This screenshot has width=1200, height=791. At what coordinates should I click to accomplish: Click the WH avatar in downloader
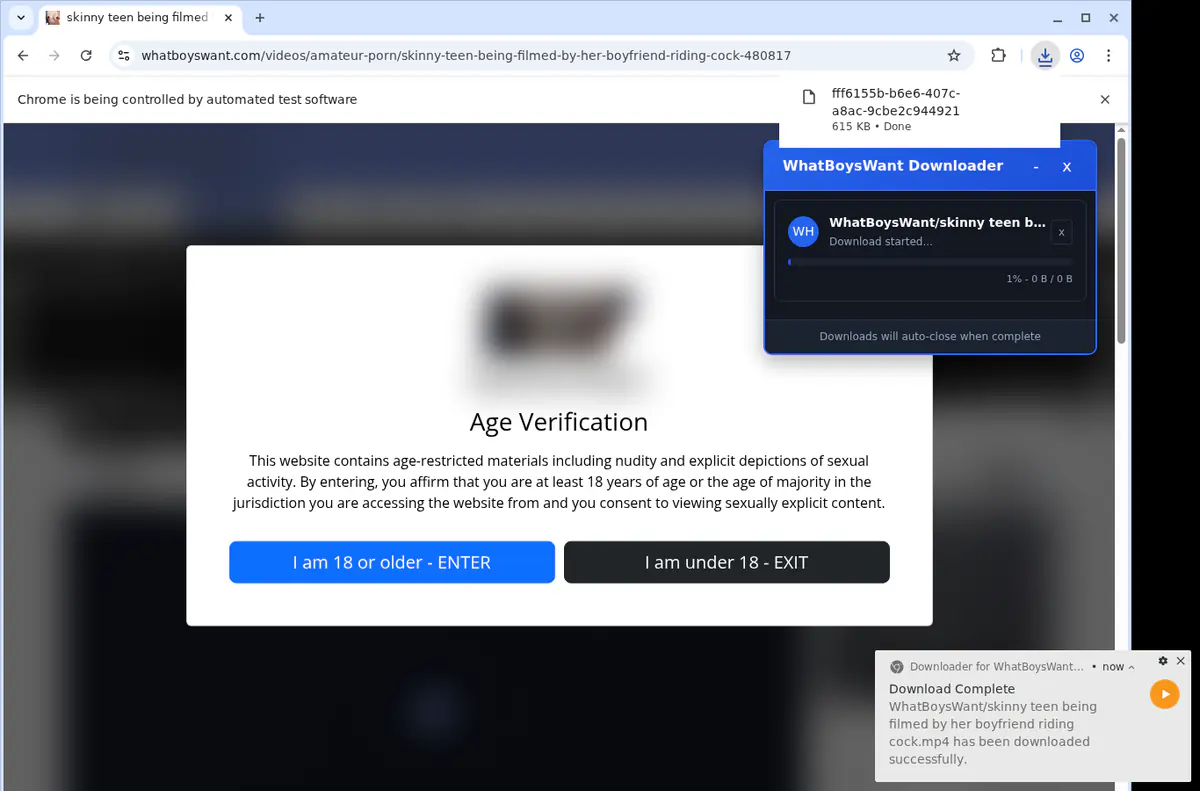[803, 231]
